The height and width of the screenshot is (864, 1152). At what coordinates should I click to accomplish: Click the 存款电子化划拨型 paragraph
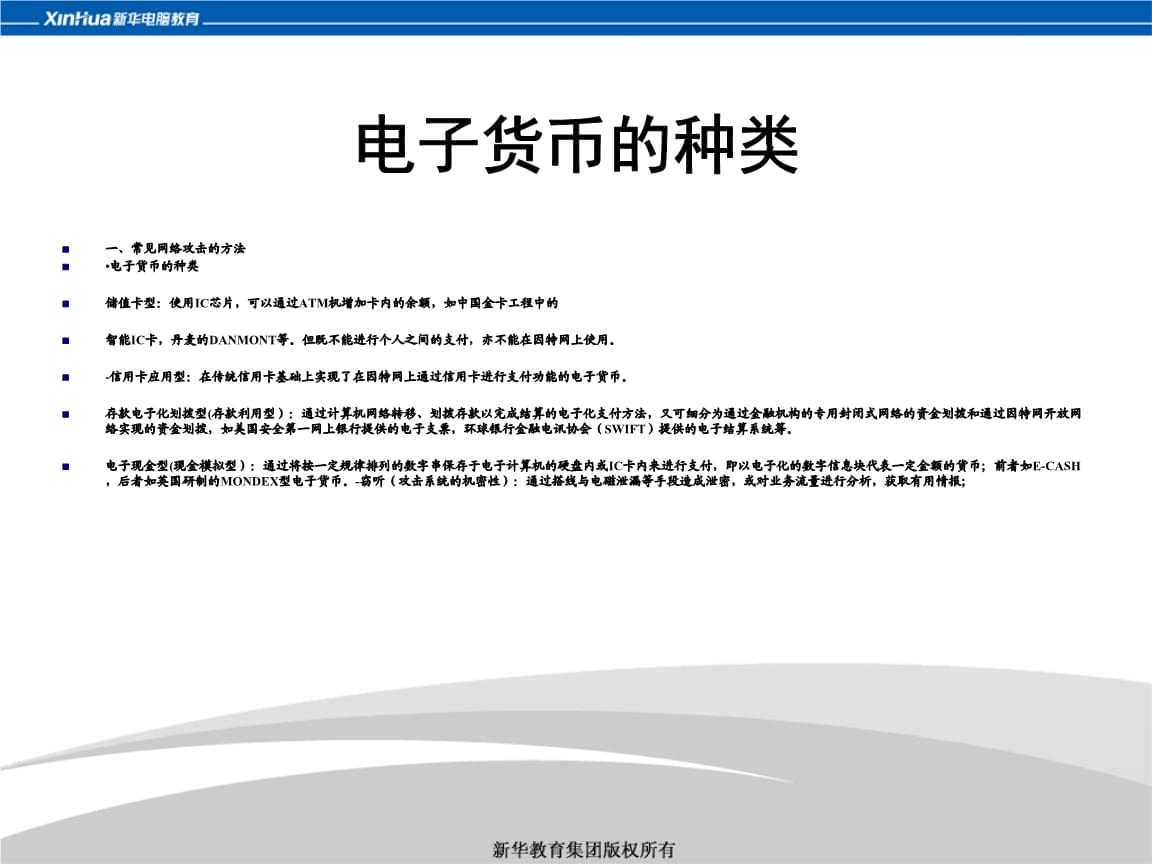593,421
